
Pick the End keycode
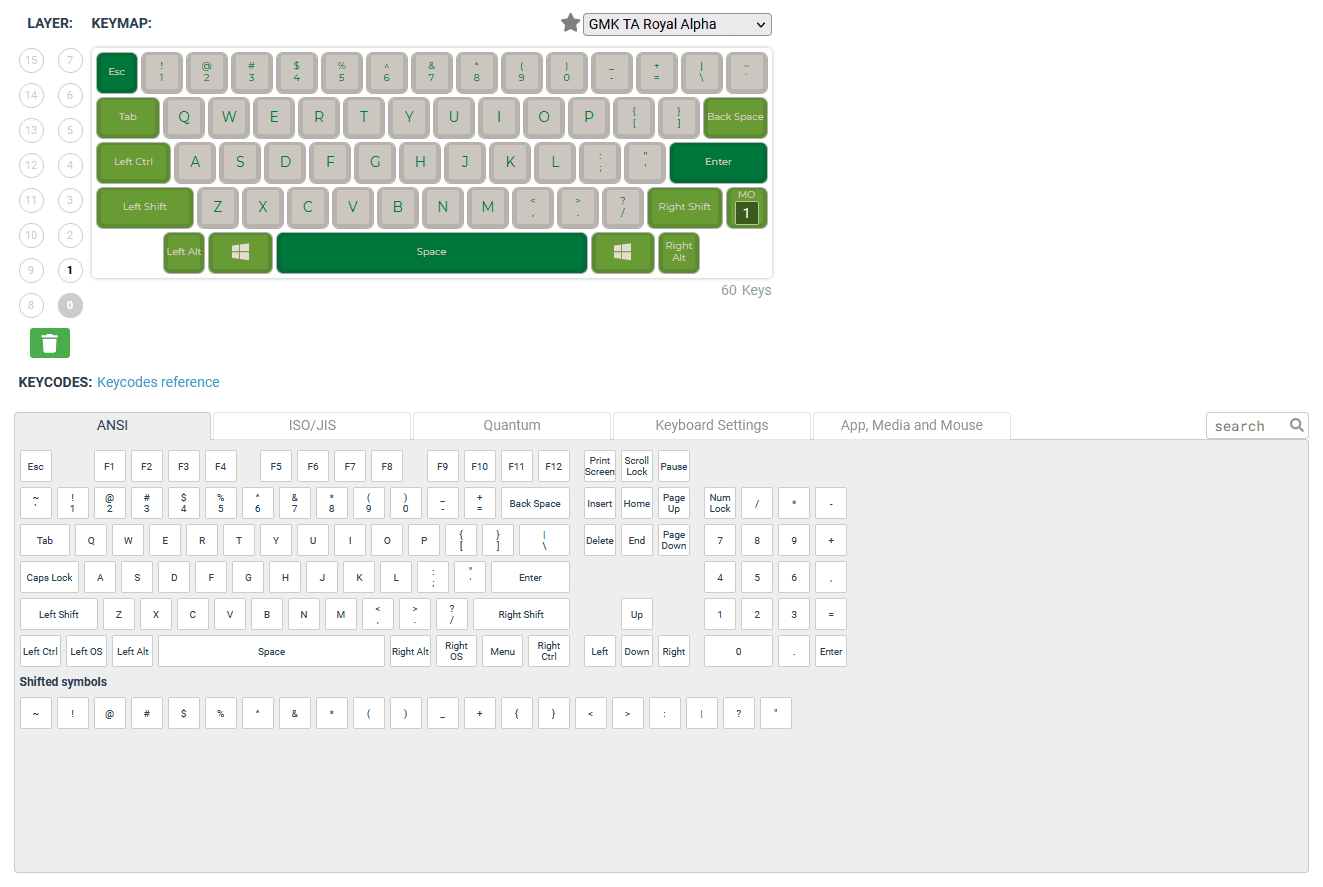click(637, 540)
